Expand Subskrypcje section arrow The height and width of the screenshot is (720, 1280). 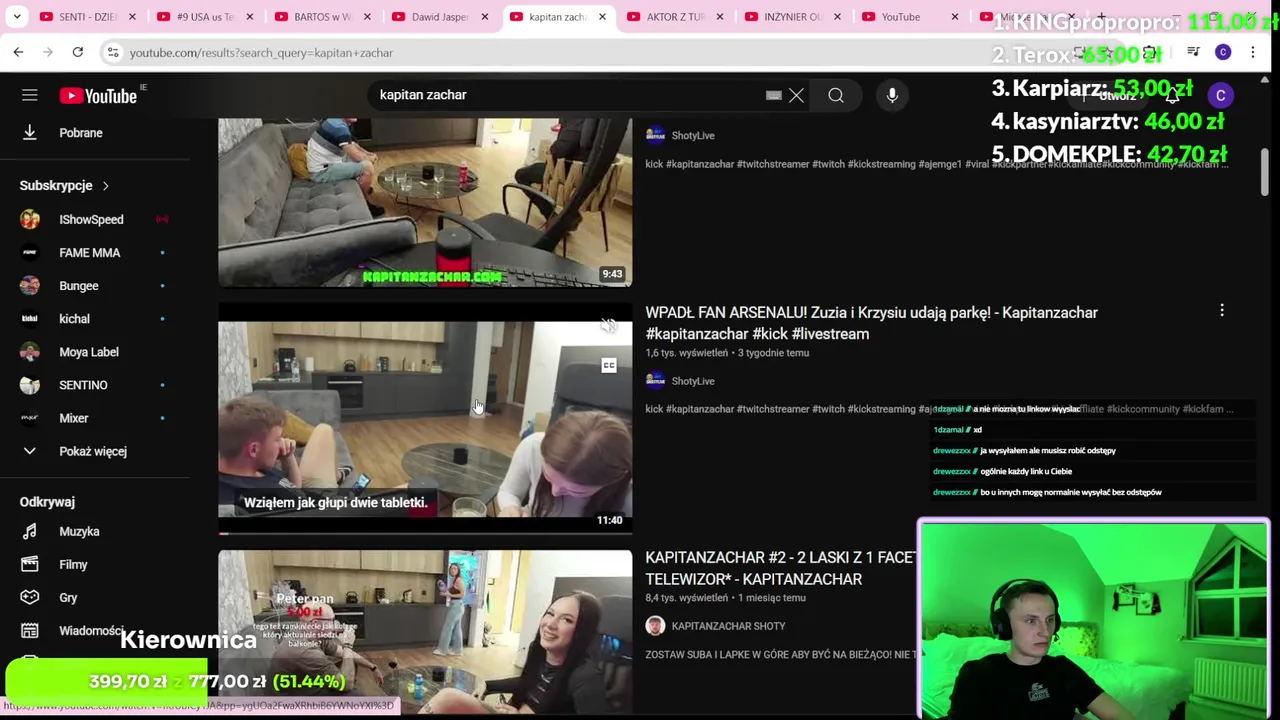tap(105, 186)
